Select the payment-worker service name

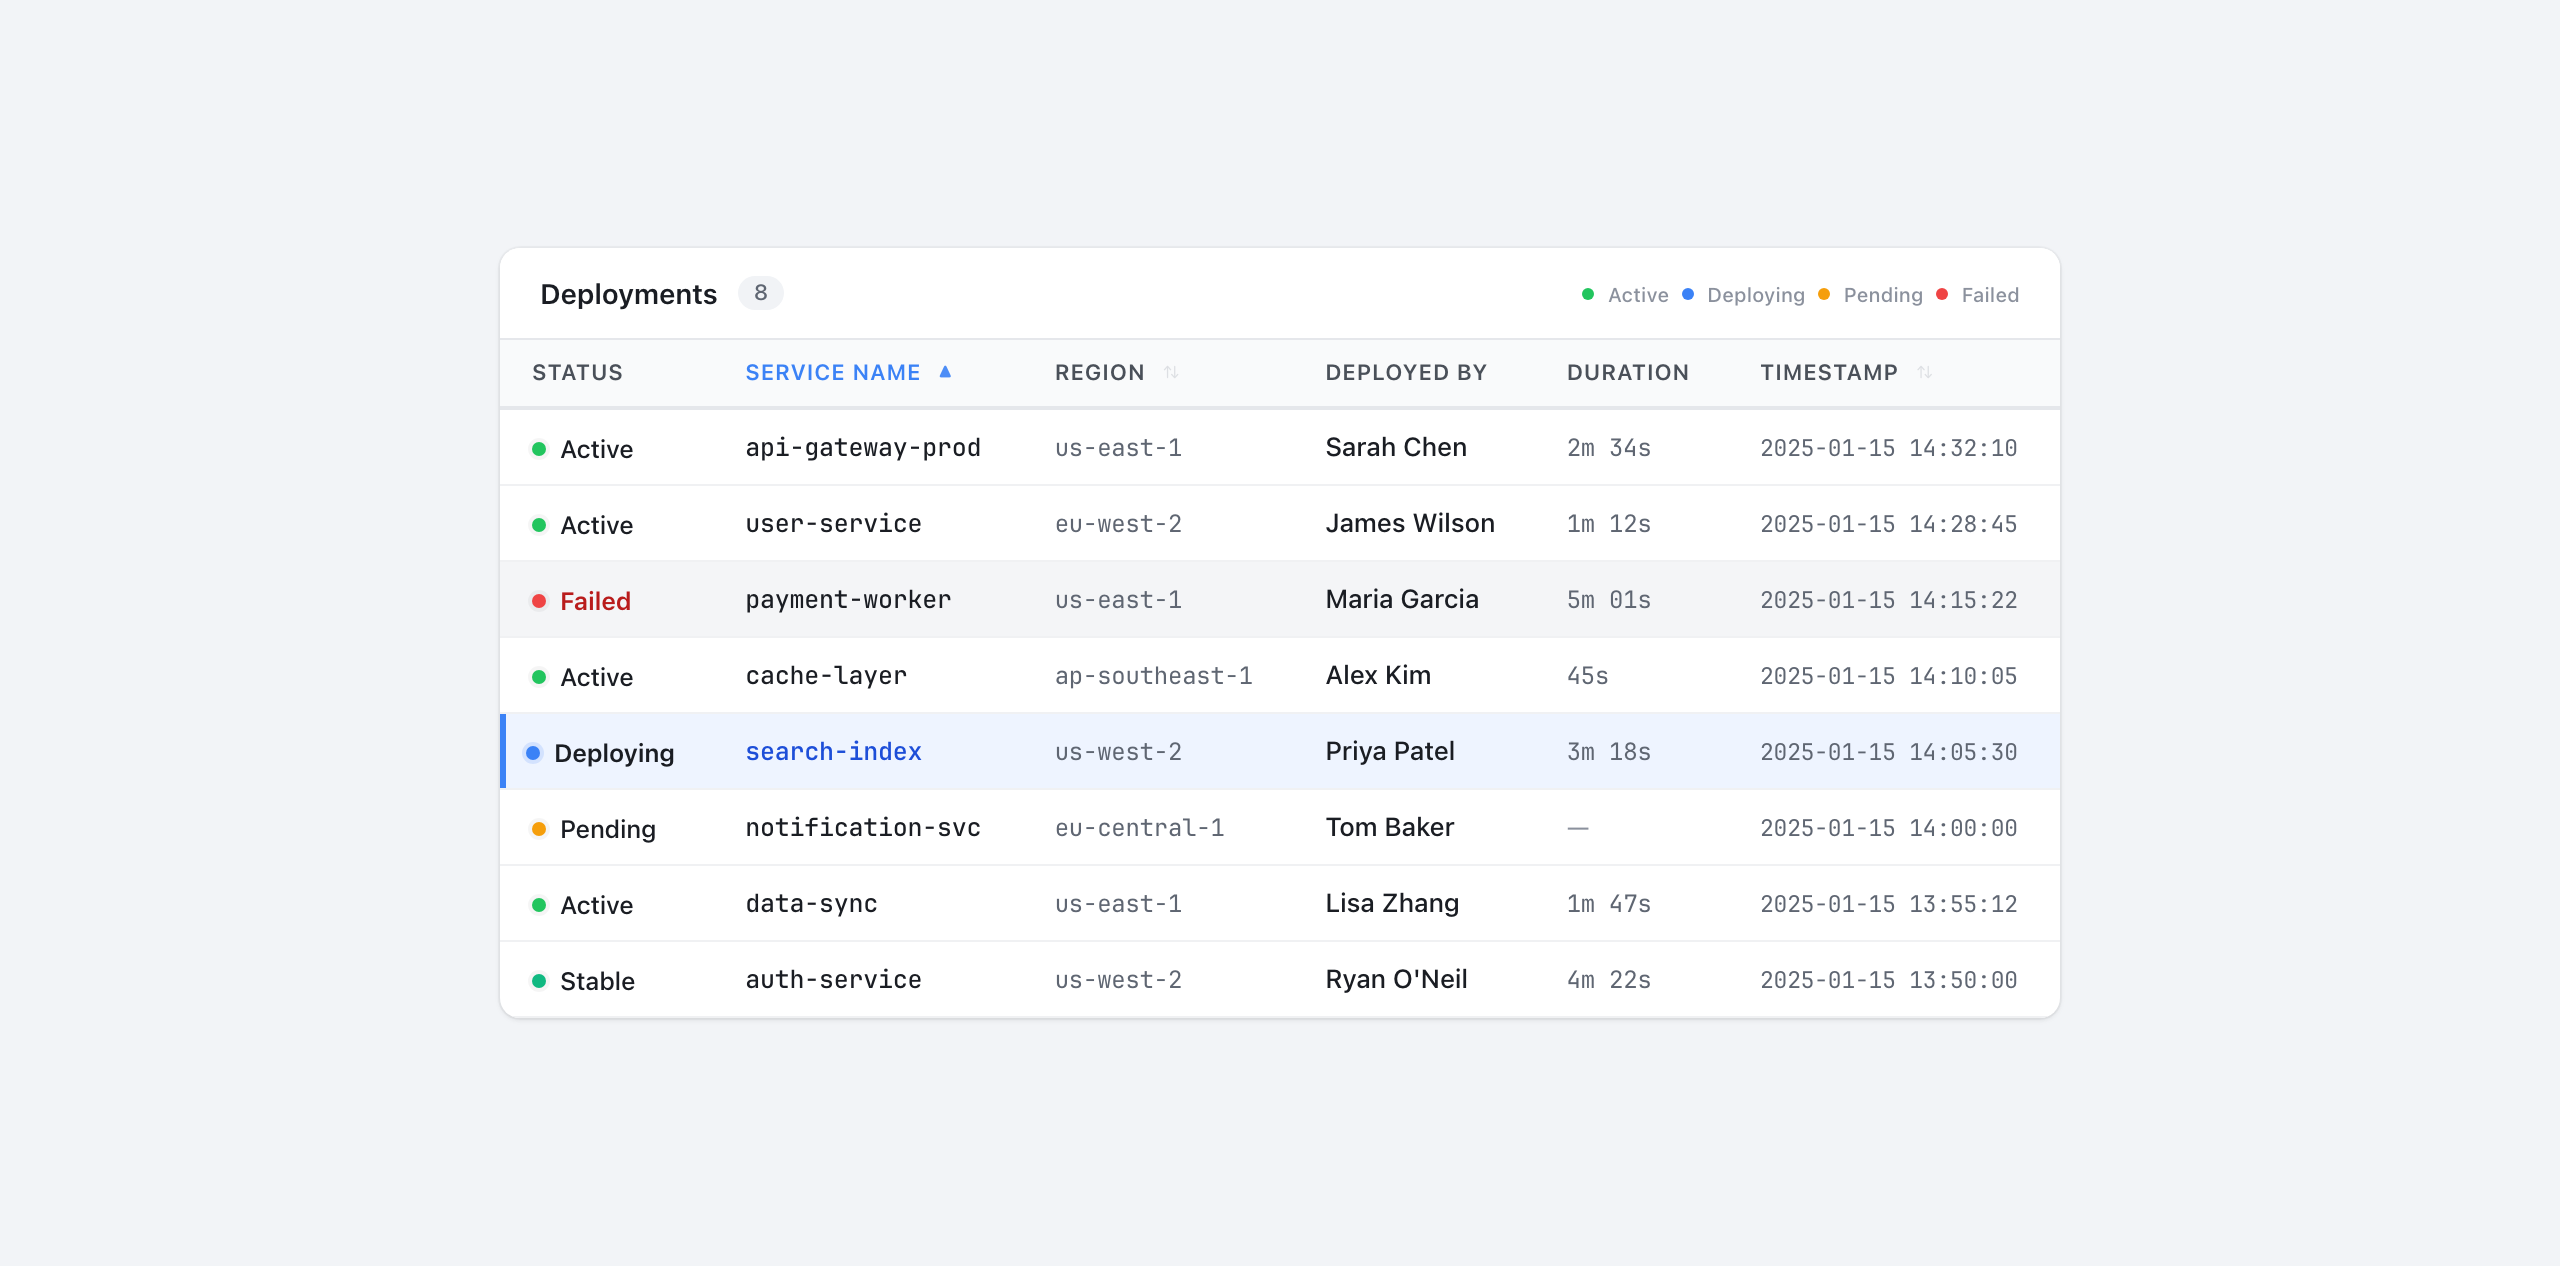848,600
